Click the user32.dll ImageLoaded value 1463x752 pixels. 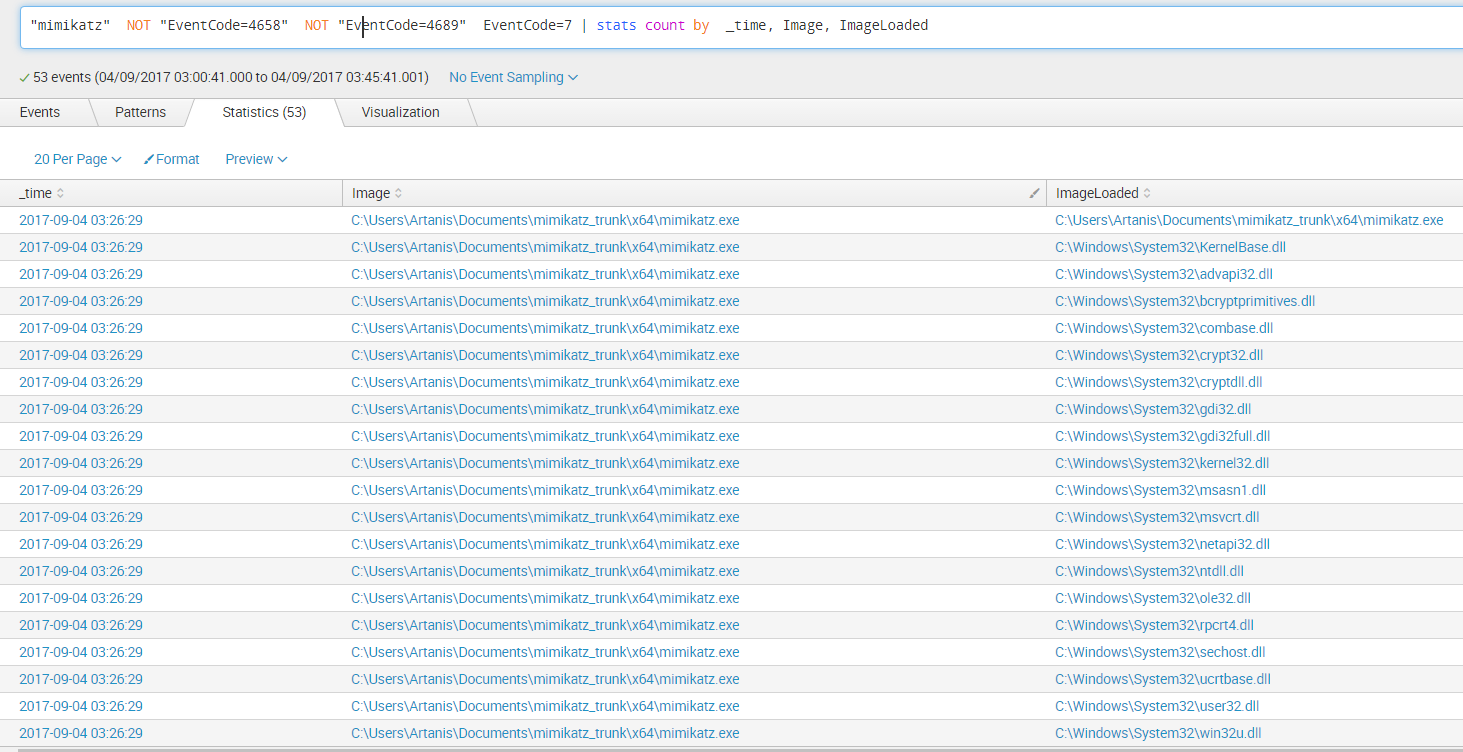click(1157, 706)
